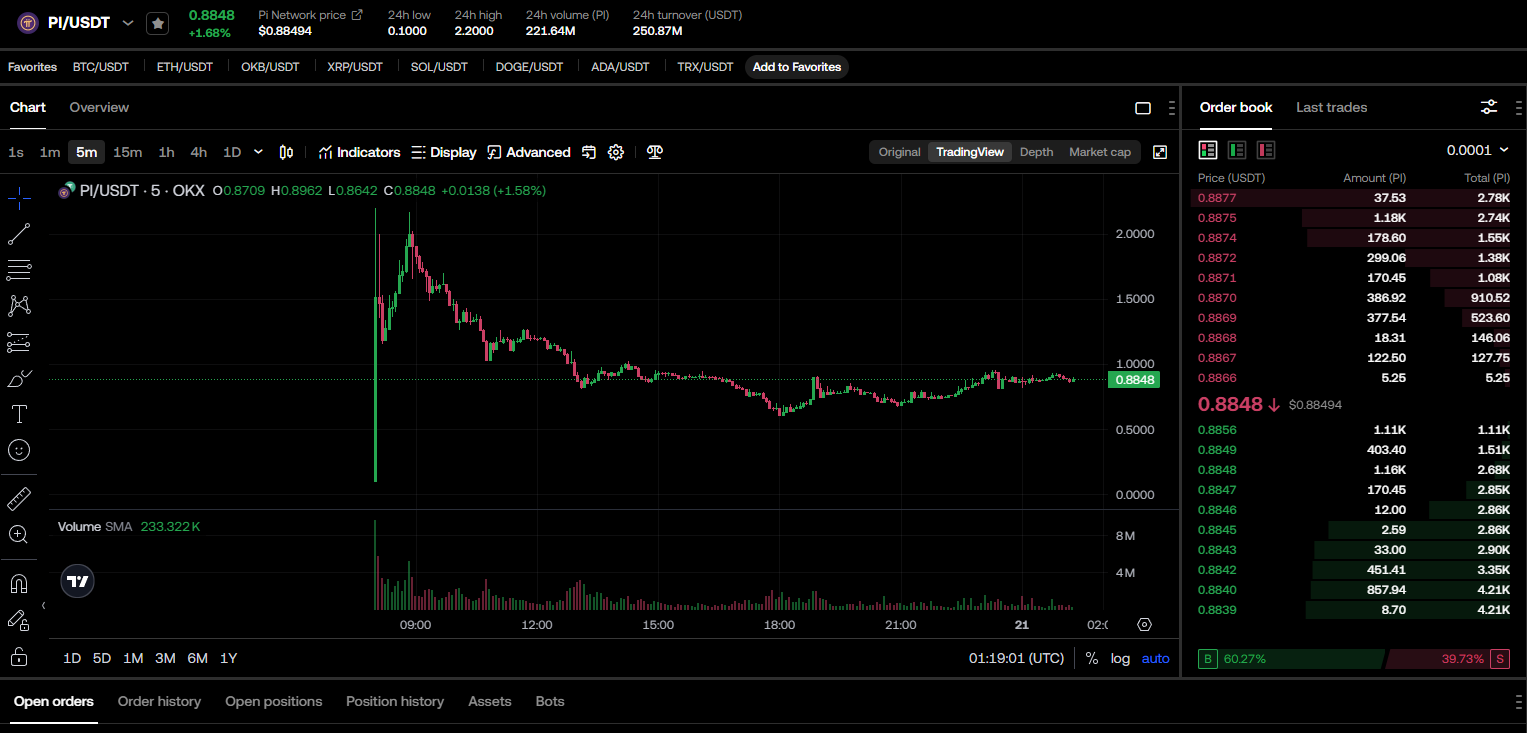
Task: Show sell orders only view
Action: pos(1266,150)
